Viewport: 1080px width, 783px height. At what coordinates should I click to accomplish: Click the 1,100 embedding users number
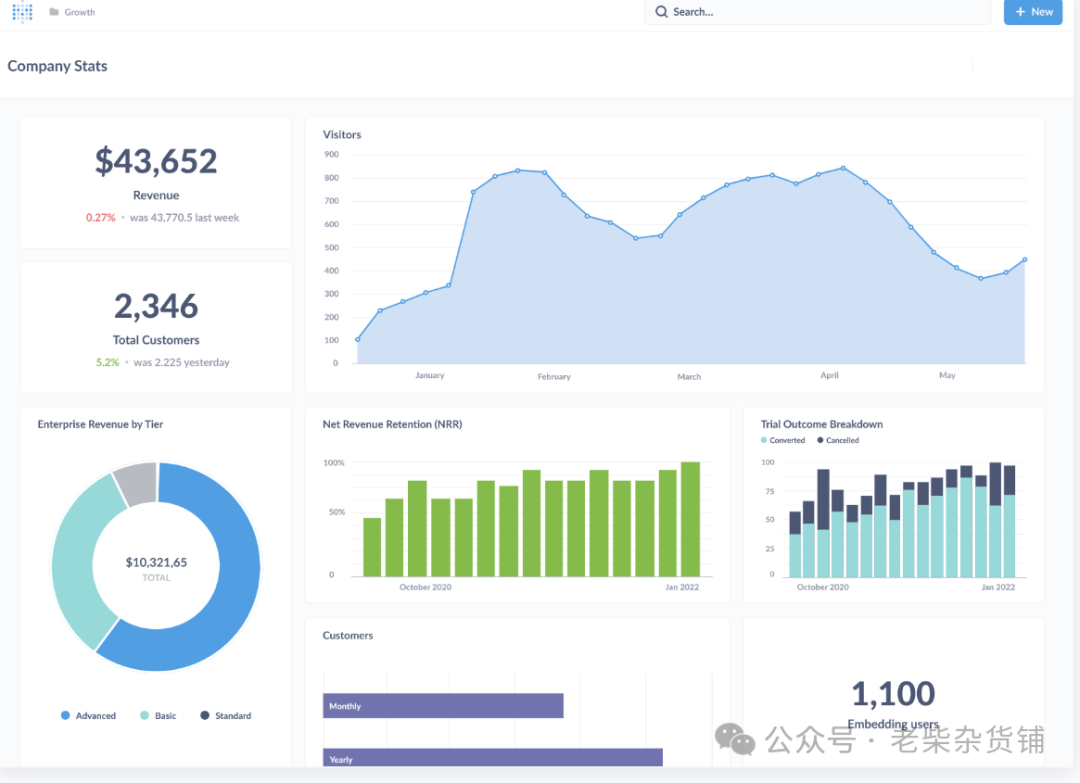(x=893, y=693)
